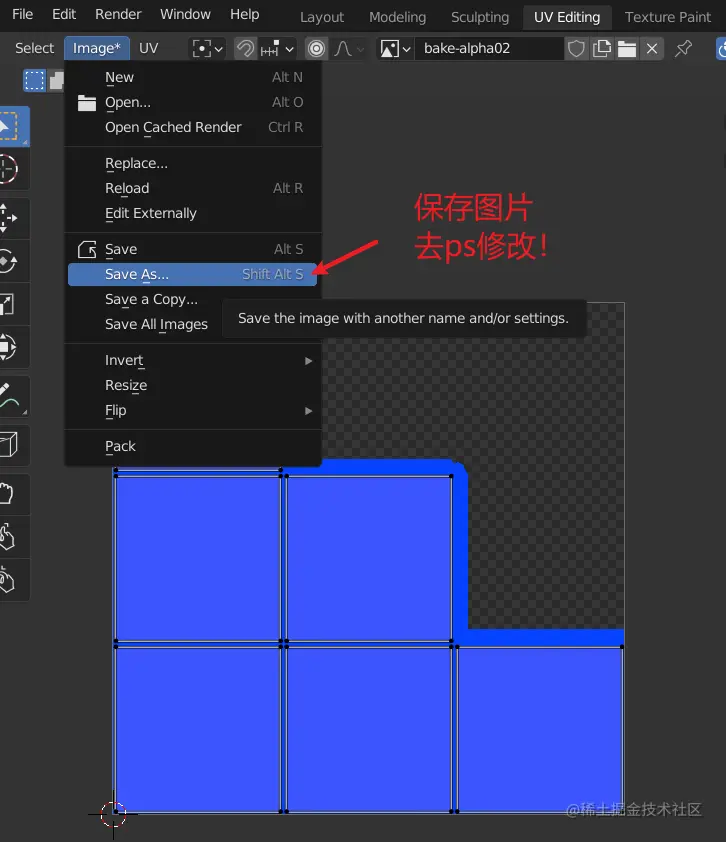Open proportional falloff curve dropdown
Viewport: 726px width, 842px height.
coord(349,49)
